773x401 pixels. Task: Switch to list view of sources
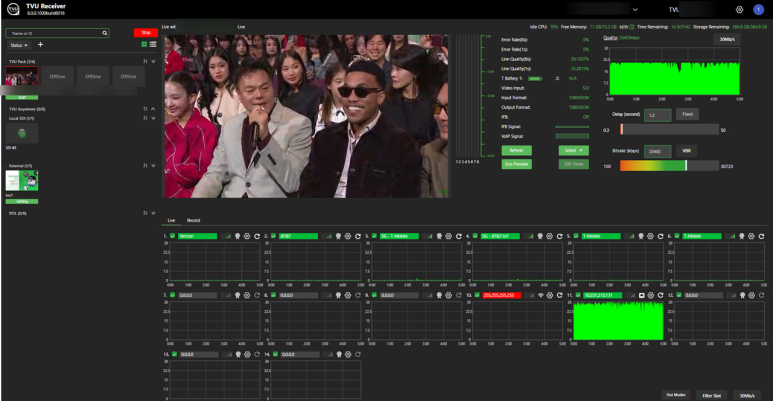153,44
